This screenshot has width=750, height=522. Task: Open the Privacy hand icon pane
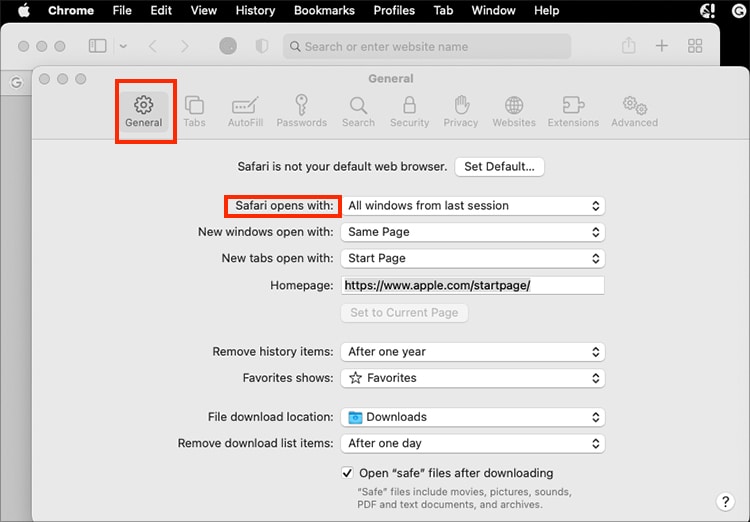click(x=461, y=111)
